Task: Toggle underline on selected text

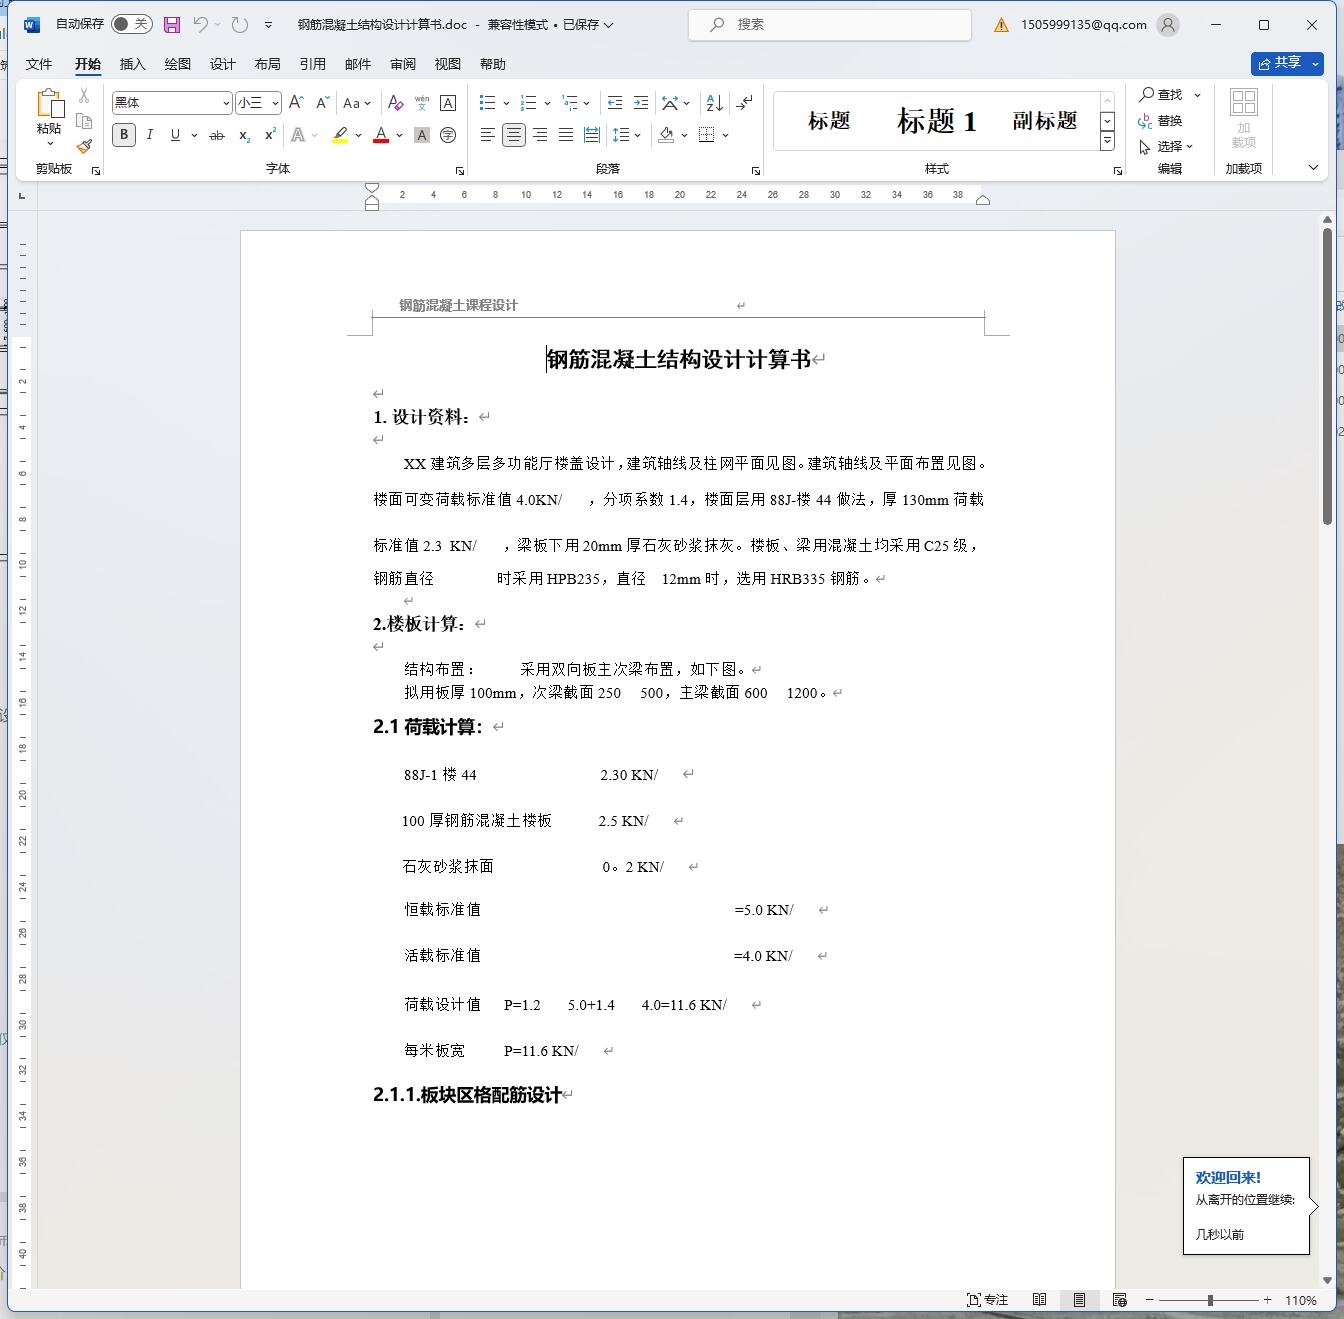Action: click(x=174, y=135)
